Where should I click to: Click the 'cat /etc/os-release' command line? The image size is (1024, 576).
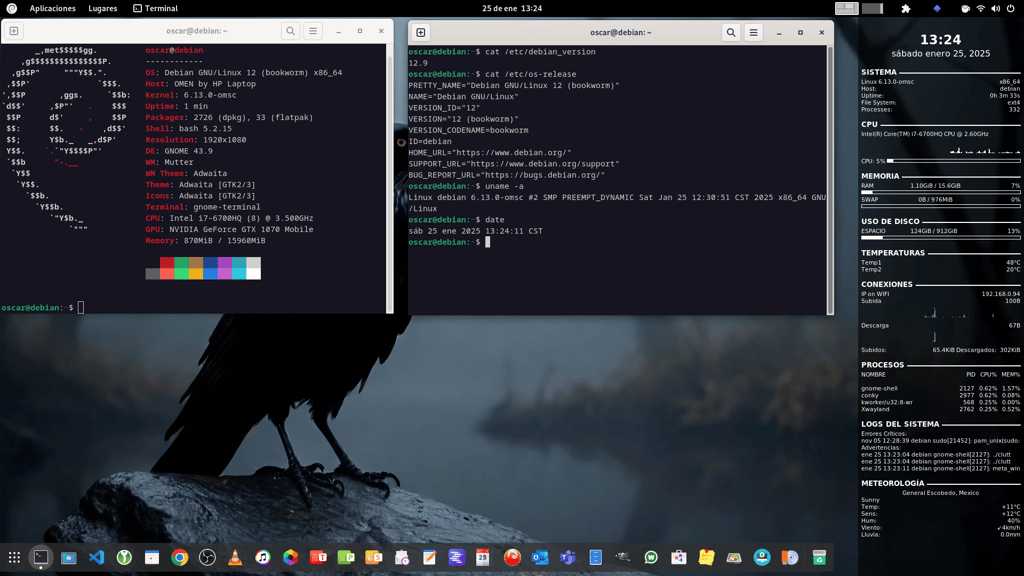[492, 74]
